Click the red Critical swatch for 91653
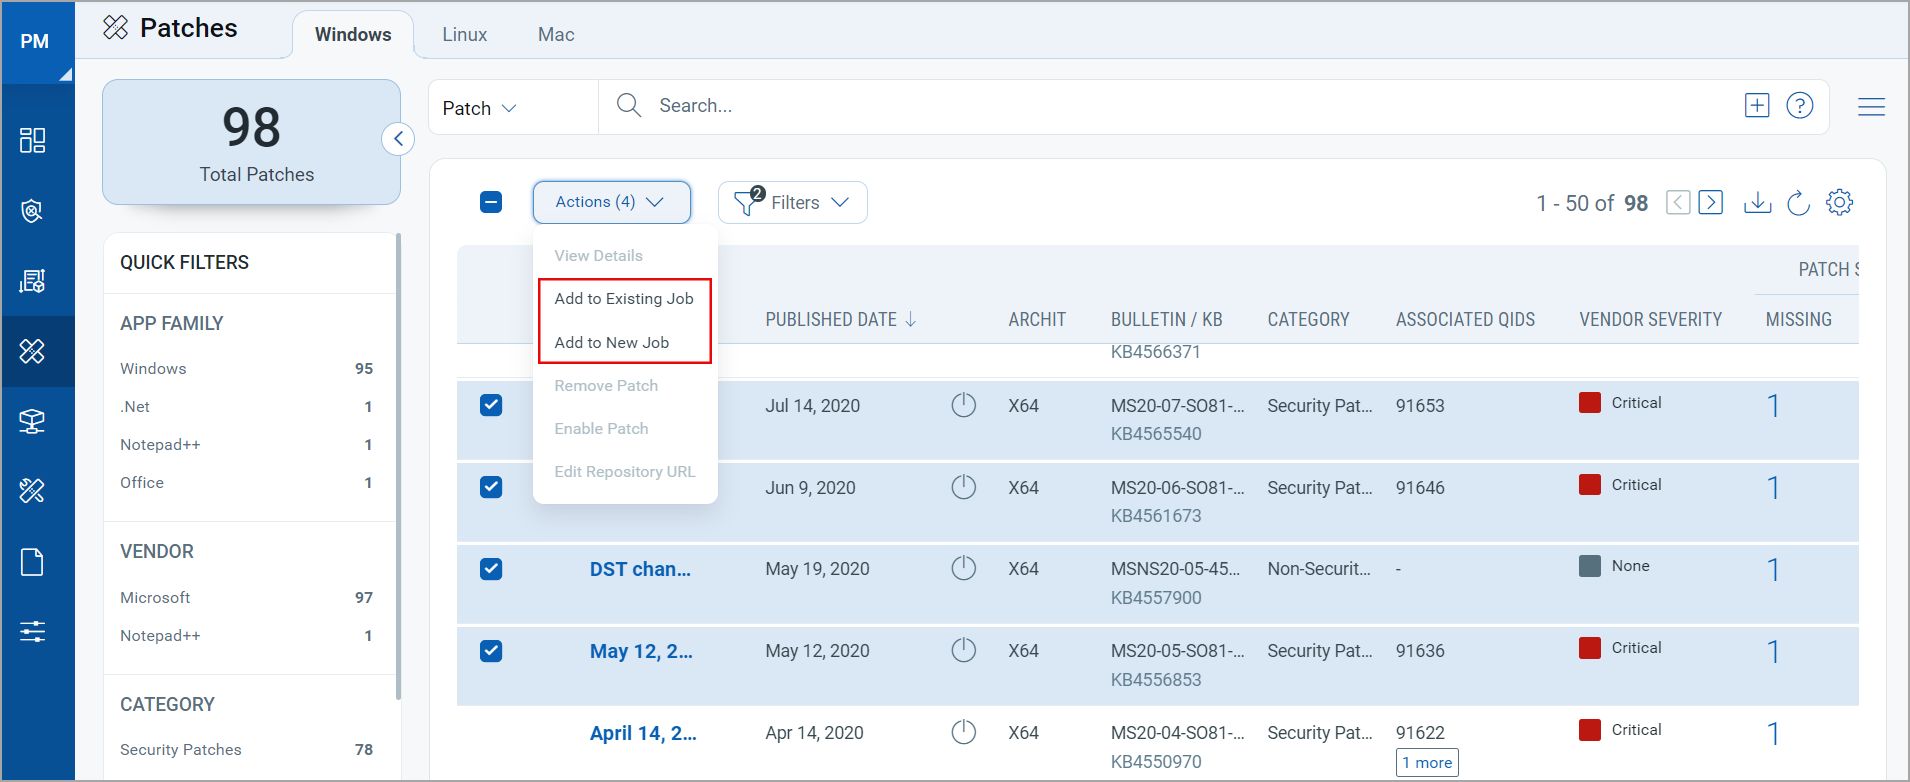This screenshot has height=782, width=1910. coord(1589,403)
